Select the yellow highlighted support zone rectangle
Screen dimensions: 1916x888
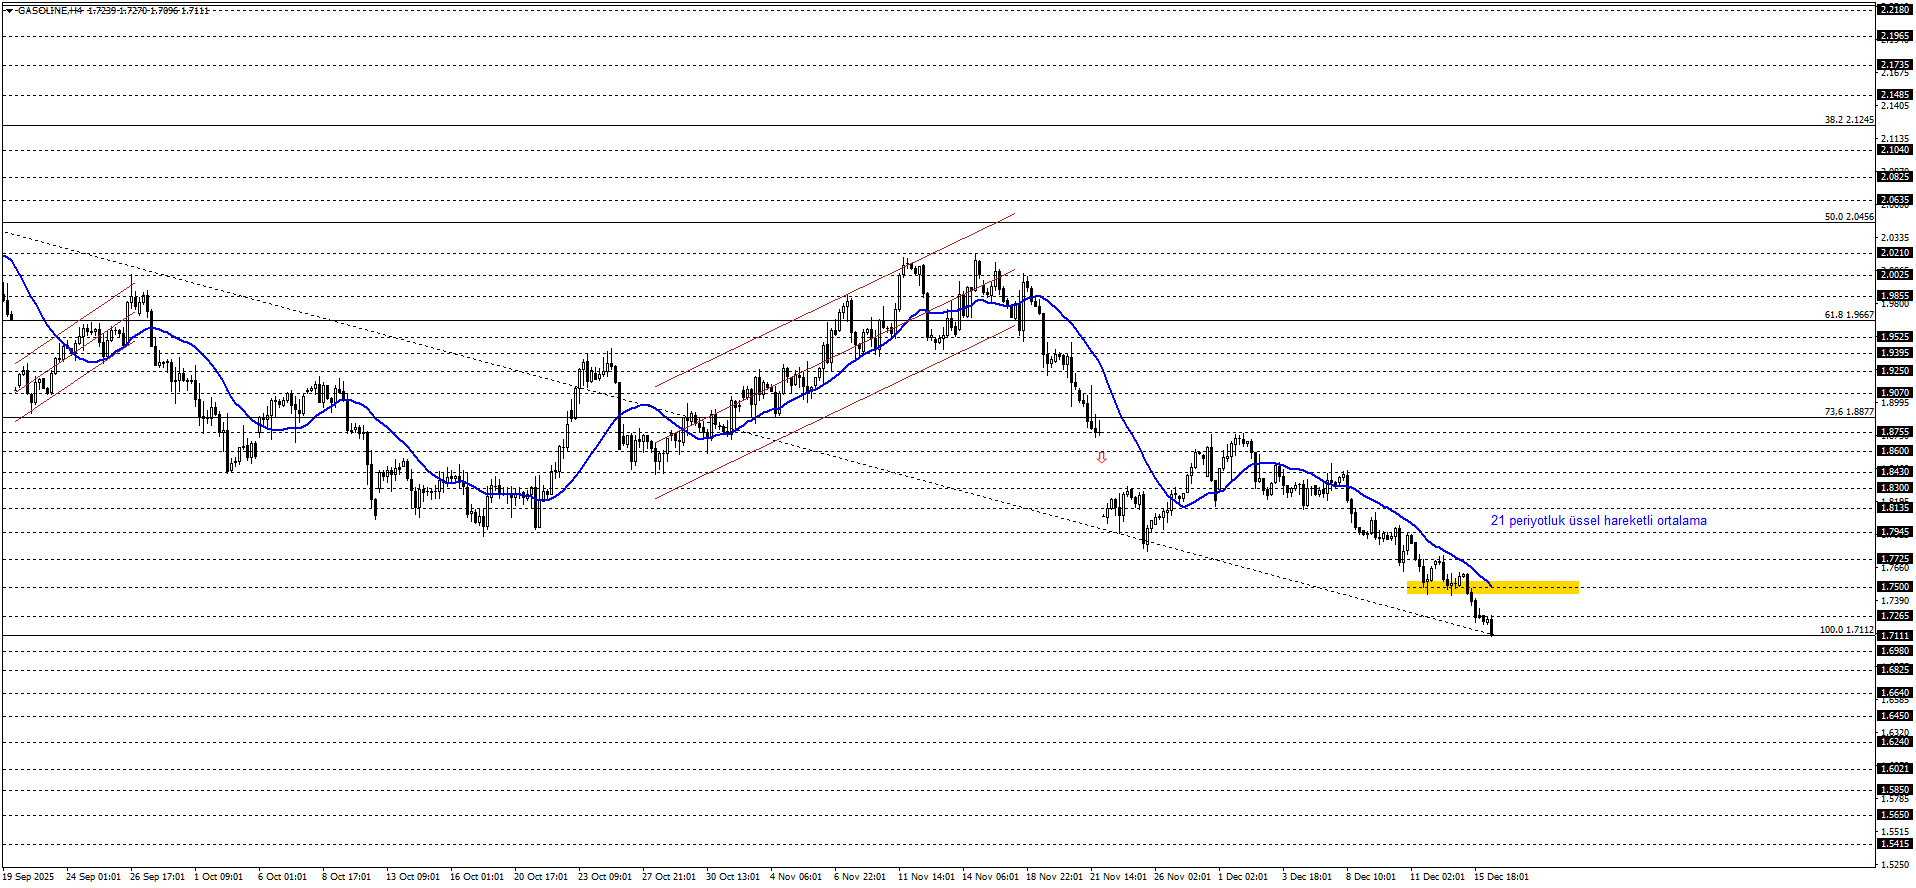pos(1492,588)
